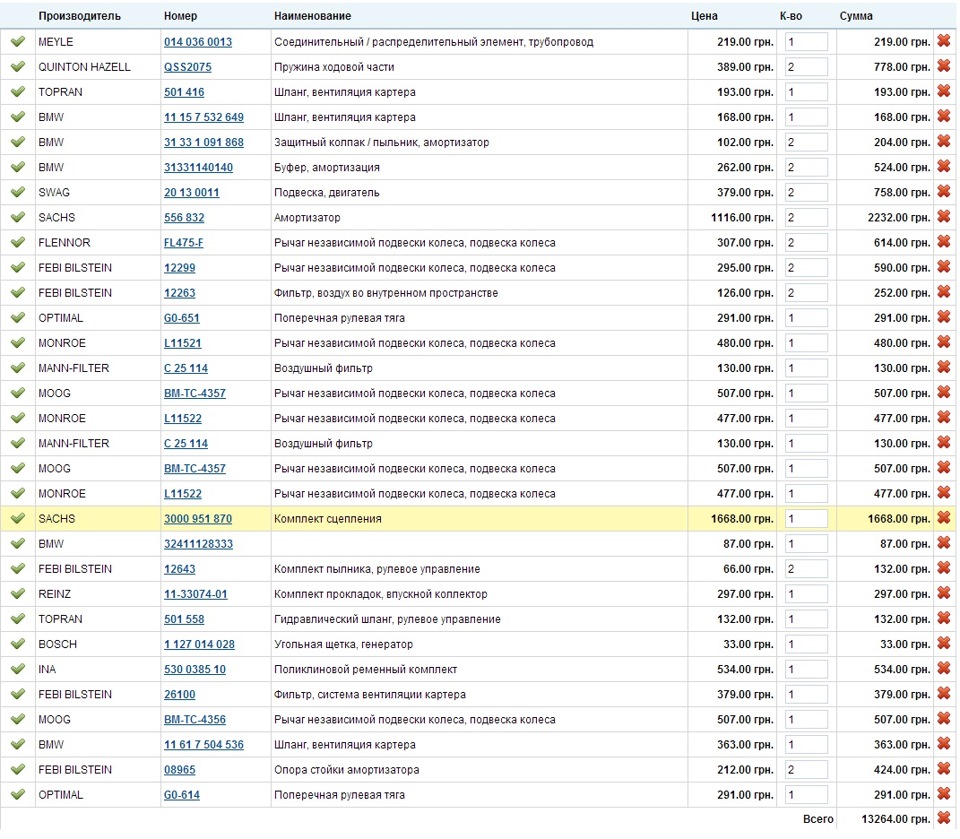Click the green checkmark for MEYLE row
960x839 pixels.
pyautogui.click(x=18, y=42)
